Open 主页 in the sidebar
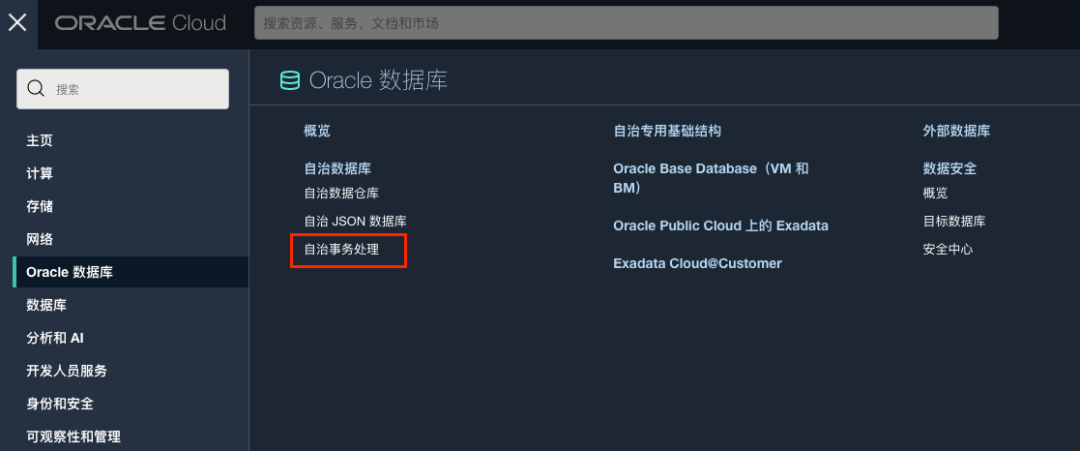1080x451 pixels. tap(40, 141)
